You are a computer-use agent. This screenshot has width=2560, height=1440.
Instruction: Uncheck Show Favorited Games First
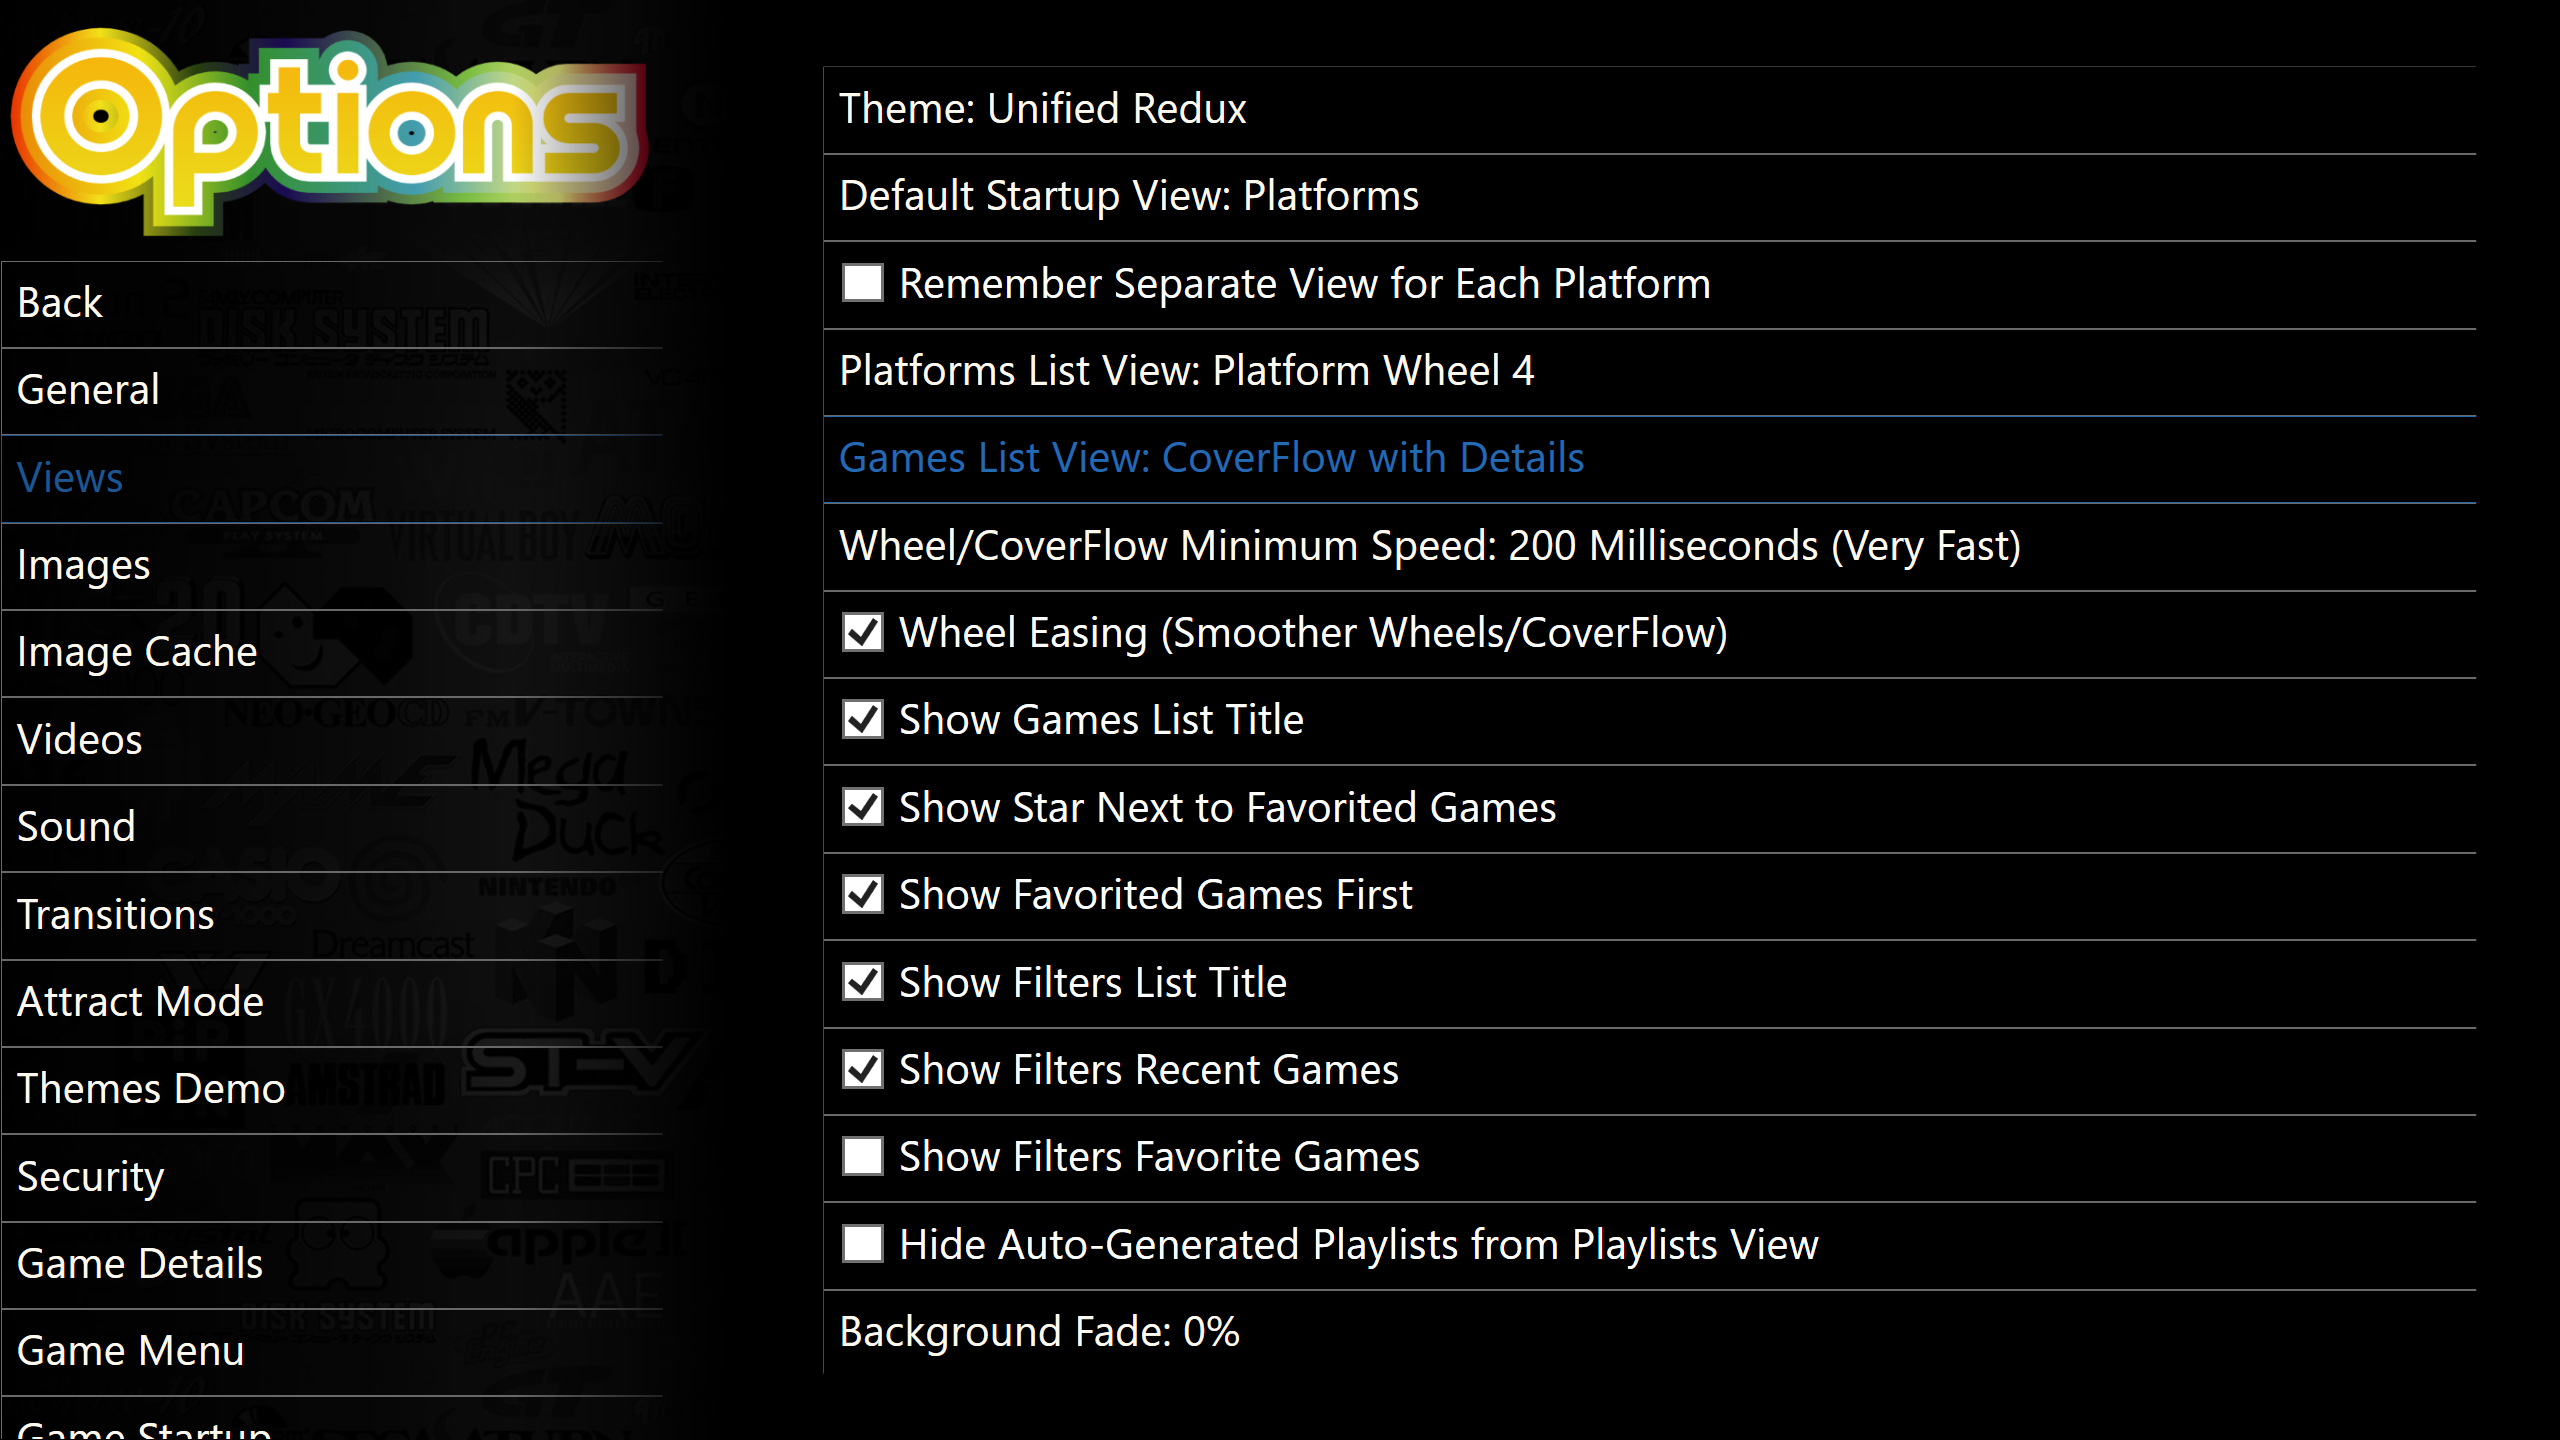click(x=862, y=894)
